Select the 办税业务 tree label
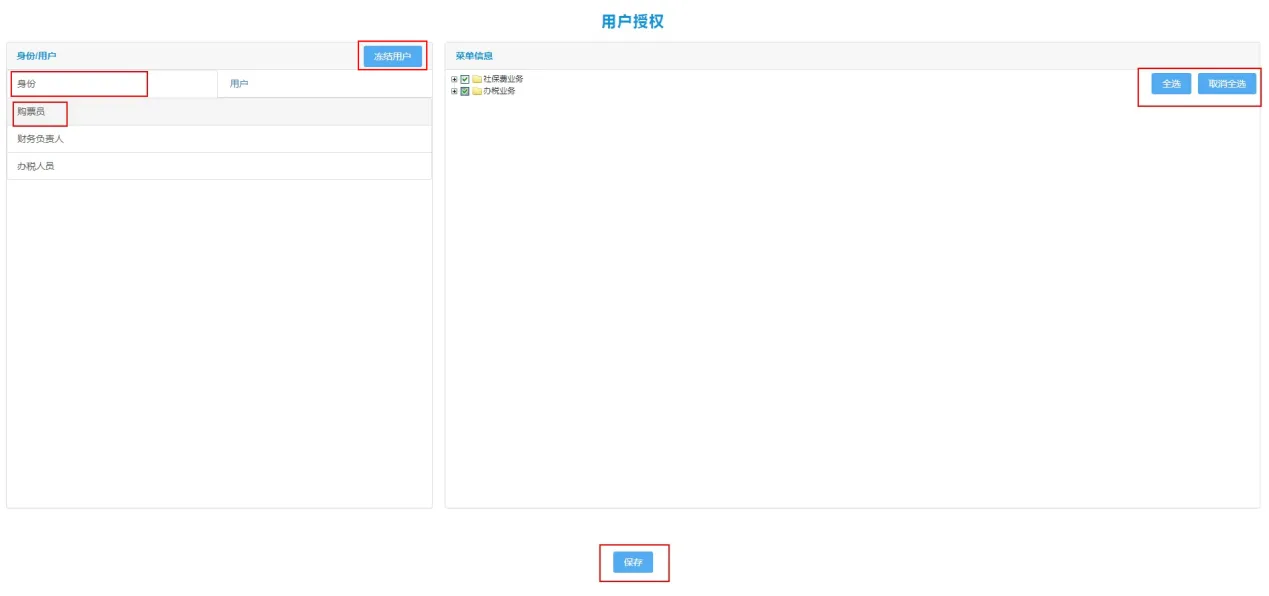The height and width of the screenshot is (596, 1269). coord(499,91)
